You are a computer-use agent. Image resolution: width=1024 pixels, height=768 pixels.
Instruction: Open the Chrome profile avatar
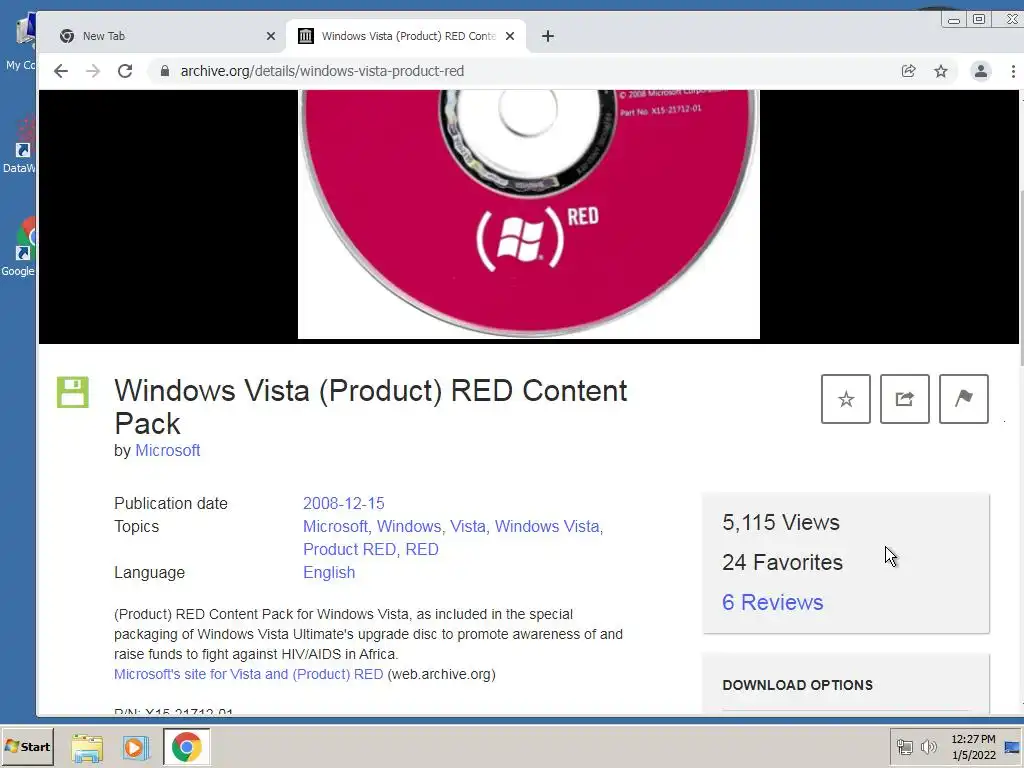tap(980, 71)
